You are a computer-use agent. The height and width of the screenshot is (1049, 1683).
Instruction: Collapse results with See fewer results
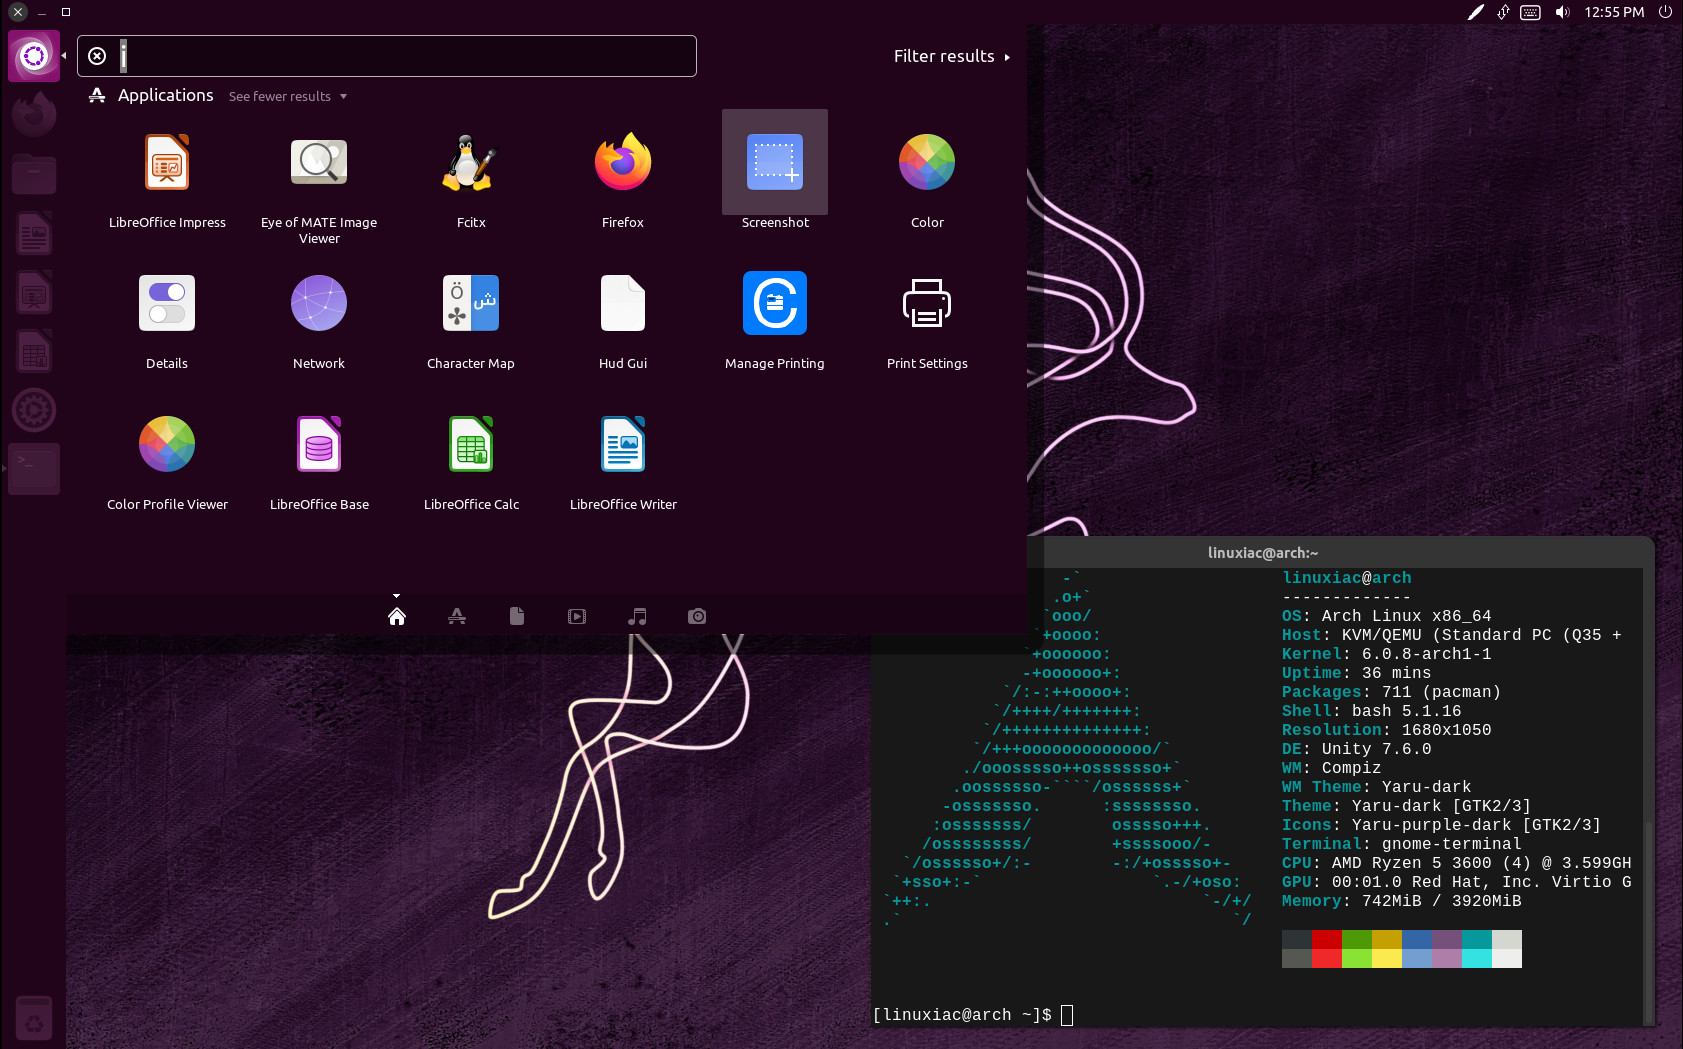pos(288,96)
